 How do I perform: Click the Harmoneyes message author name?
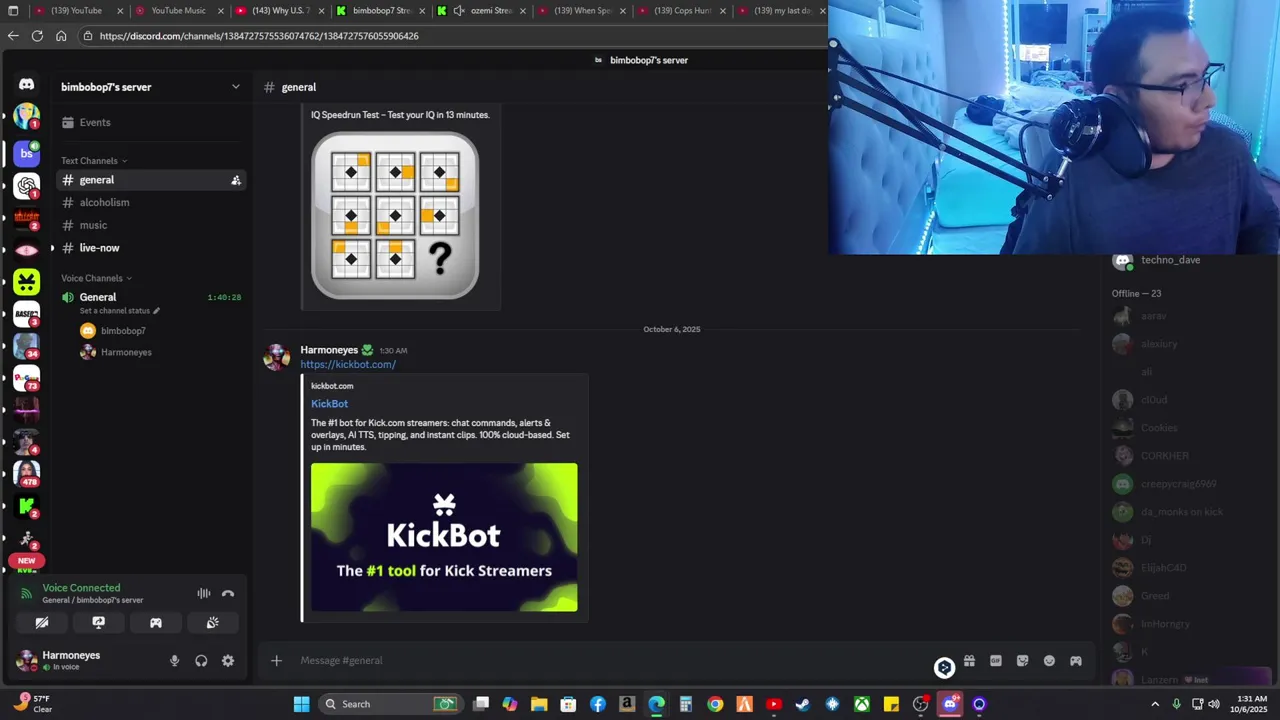(x=329, y=350)
